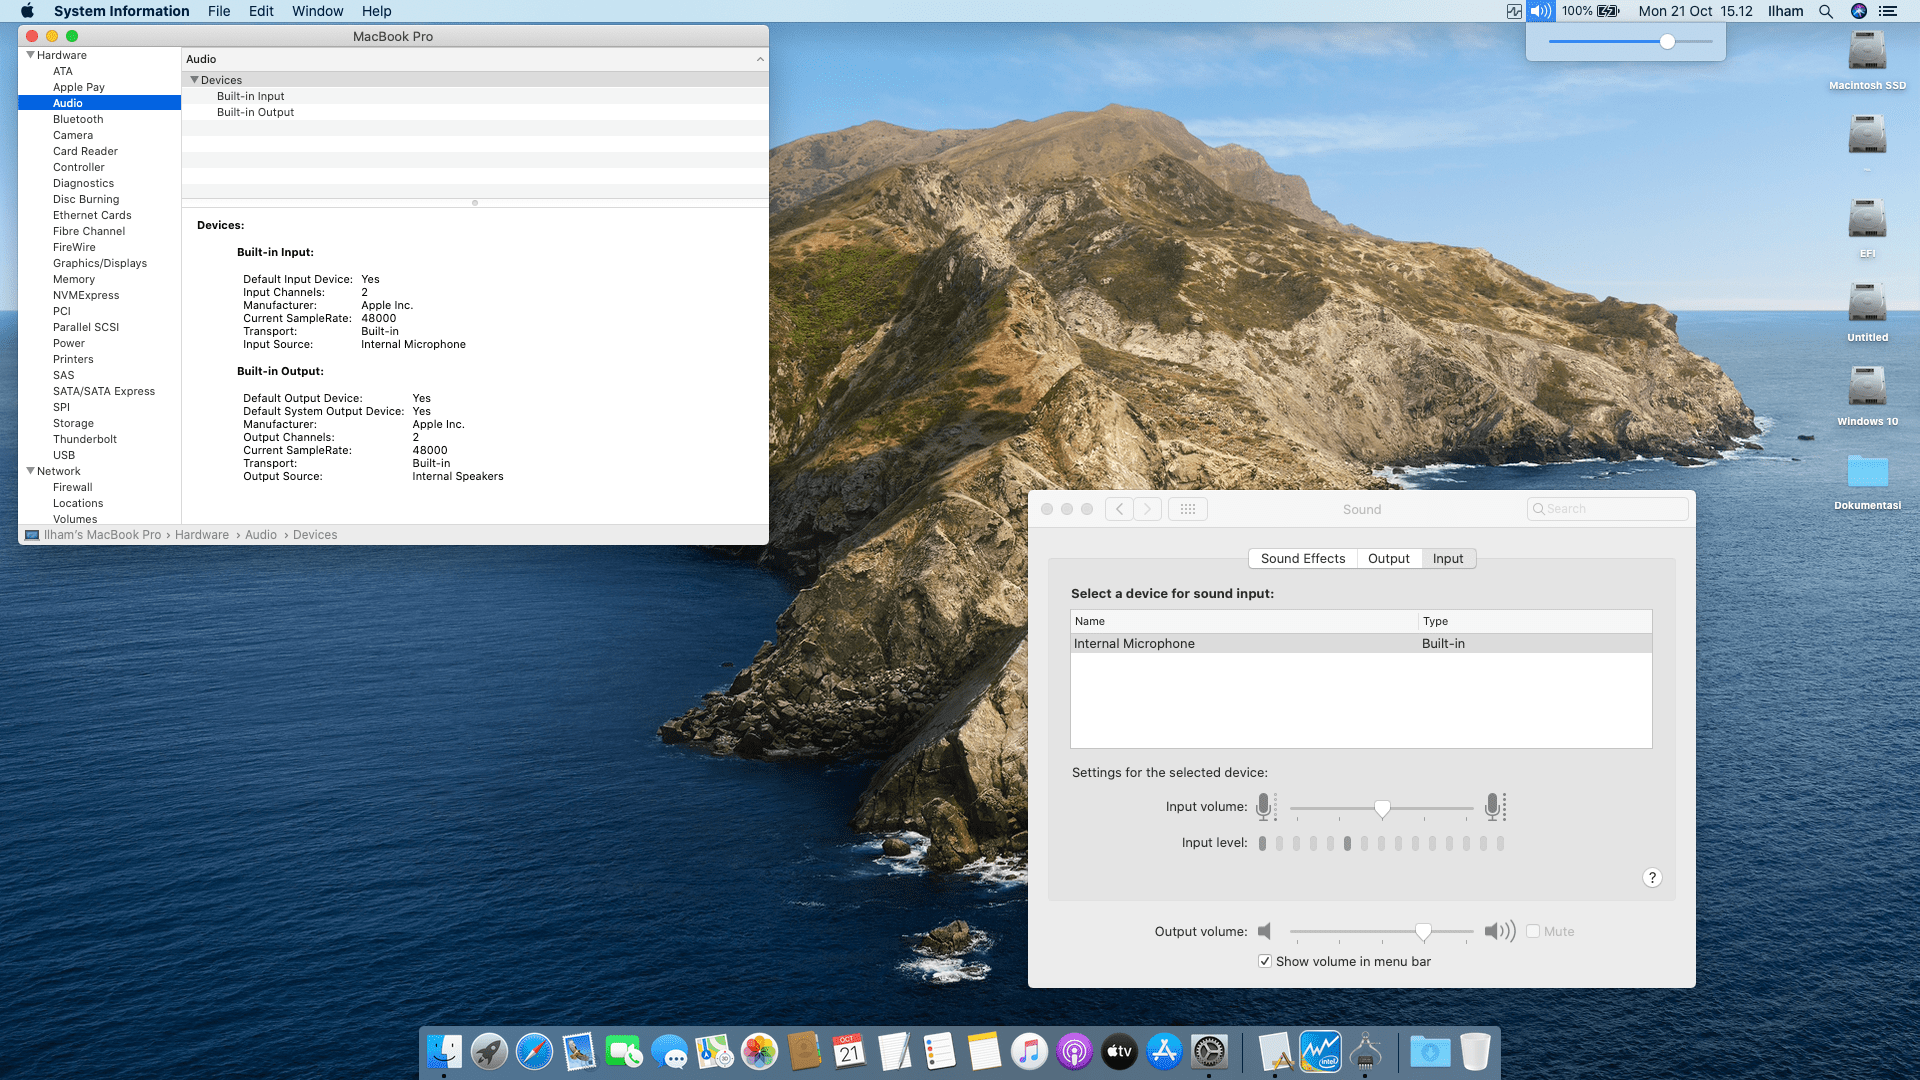1920x1080 pixels.
Task: Open Safari from the Dock
Action: (534, 1051)
